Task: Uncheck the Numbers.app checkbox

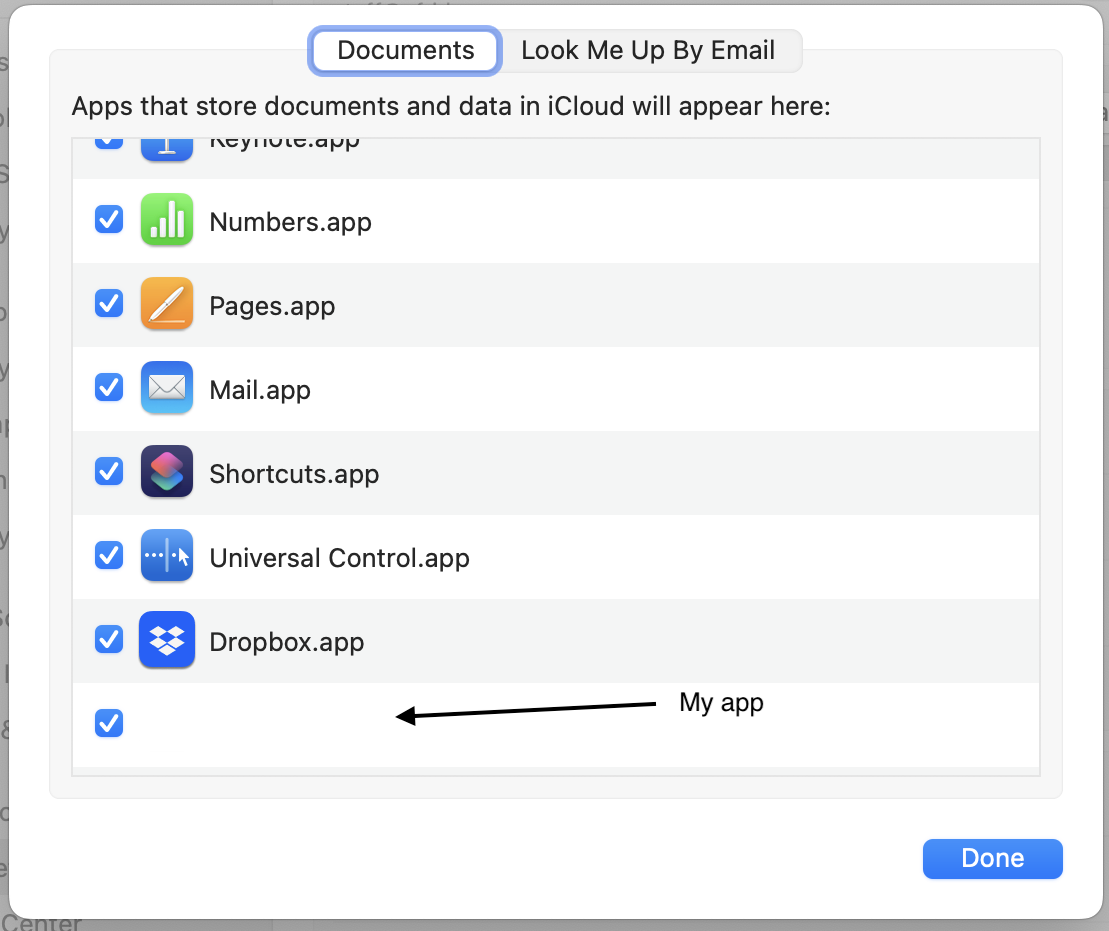Action: tap(109, 219)
